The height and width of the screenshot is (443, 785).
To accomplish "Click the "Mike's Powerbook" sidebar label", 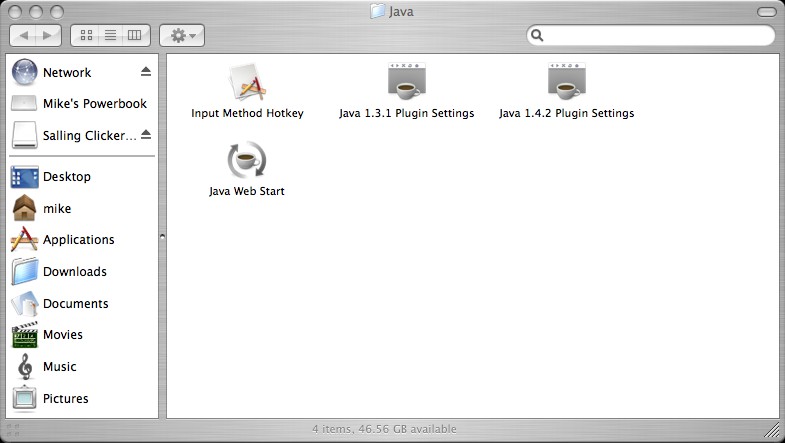I will pyautogui.click(x=95, y=104).
